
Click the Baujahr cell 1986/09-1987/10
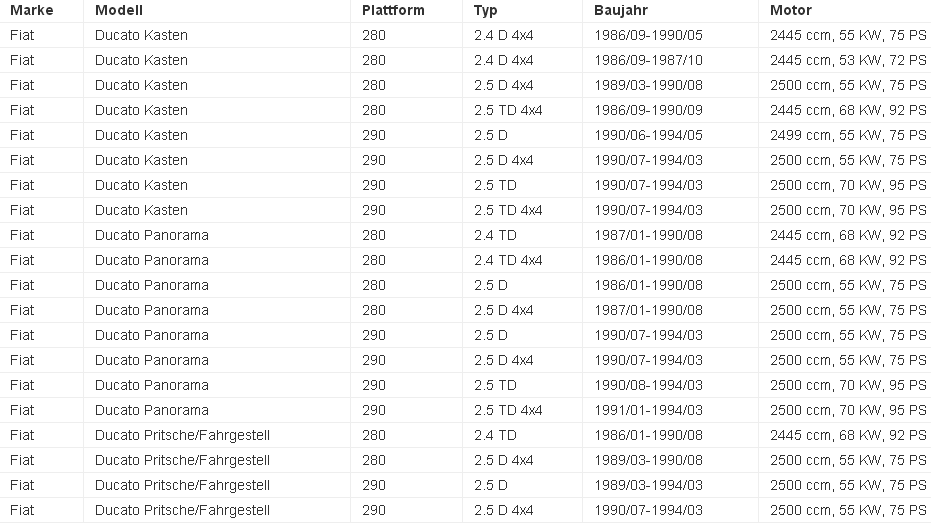(x=648, y=60)
